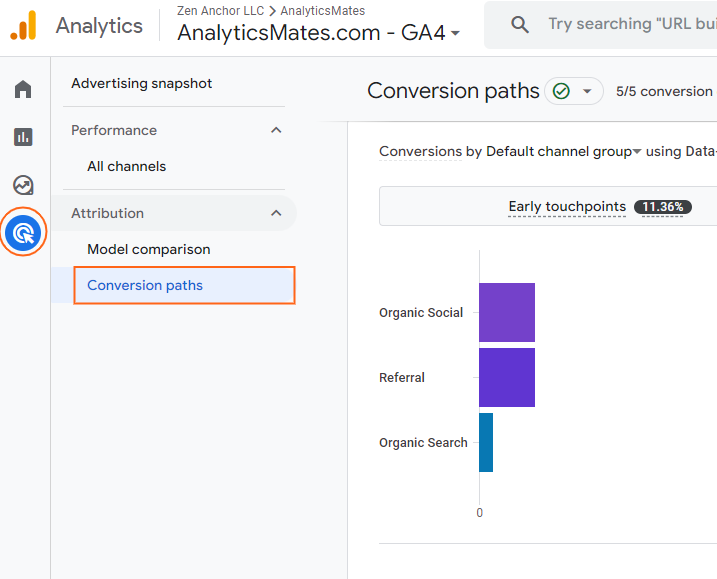Click the Google Analytics logo icon
717x579 pixels.
coord(23,26)
